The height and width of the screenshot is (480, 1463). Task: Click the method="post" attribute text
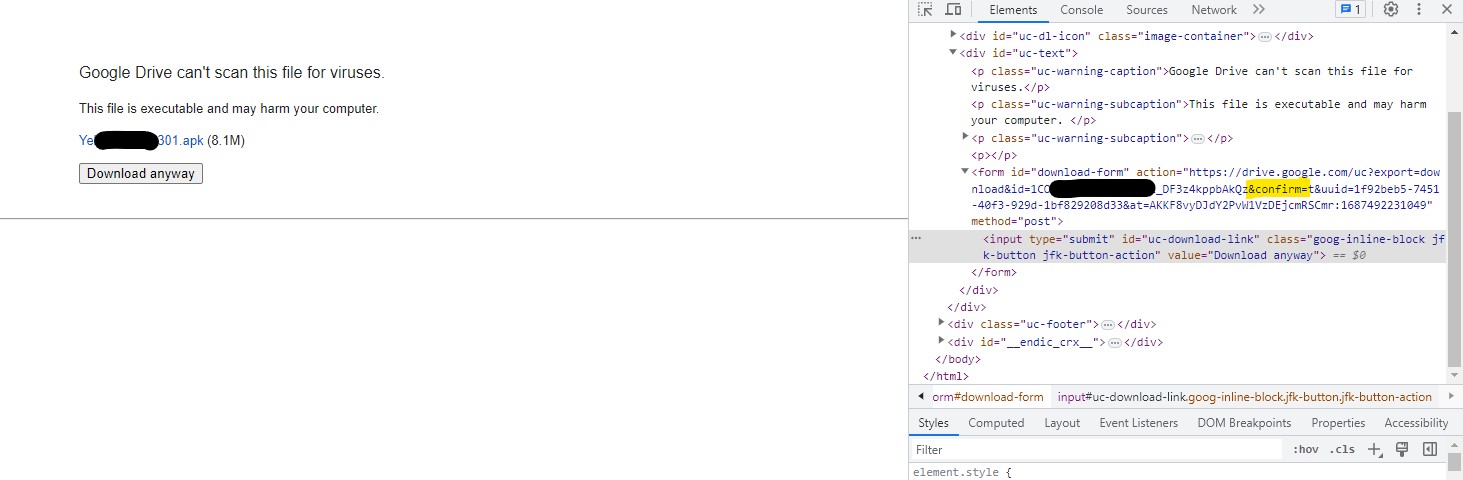pyautogui.click(x=1017, y=221)
